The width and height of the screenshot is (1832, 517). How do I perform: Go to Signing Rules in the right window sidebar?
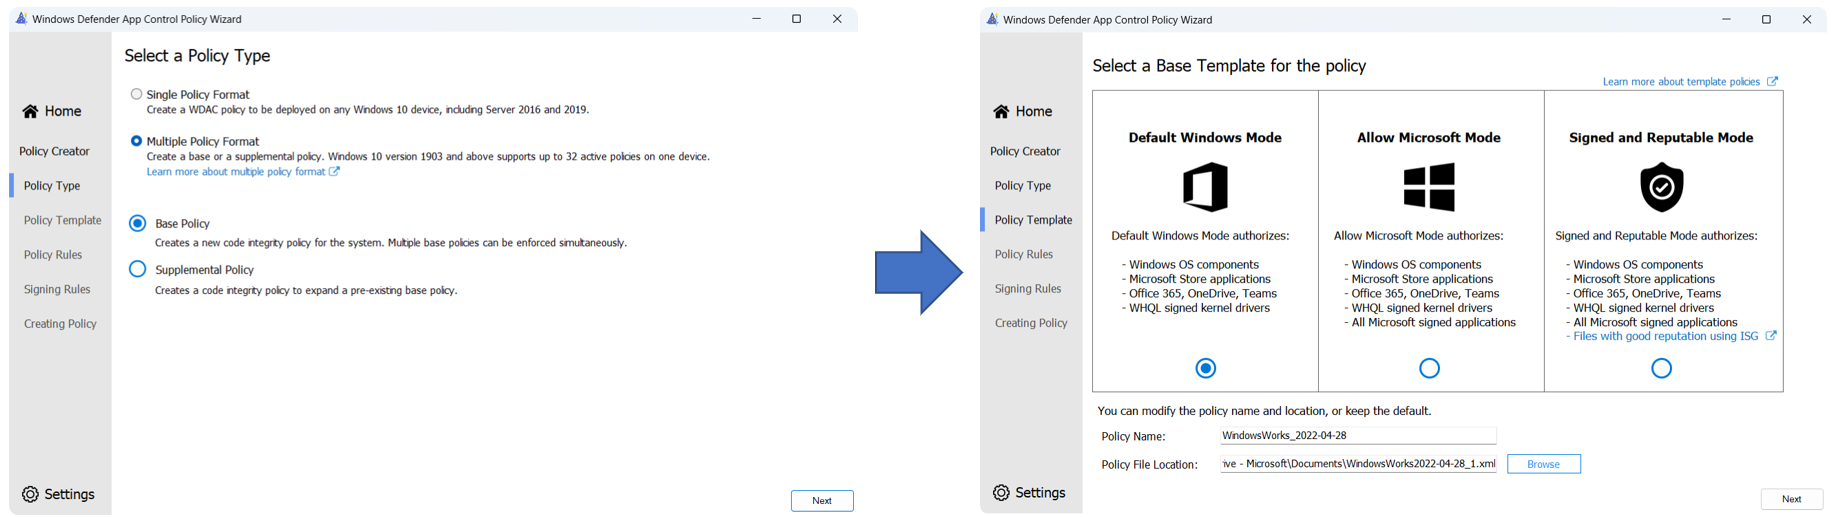(x=1027, y=289)
